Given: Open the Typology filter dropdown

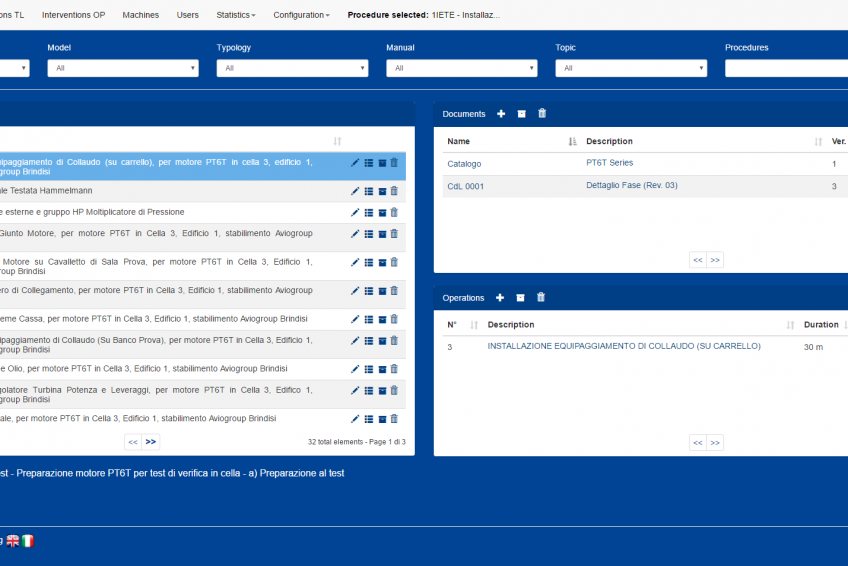Looking at the screenshot, I should (292, 68).
